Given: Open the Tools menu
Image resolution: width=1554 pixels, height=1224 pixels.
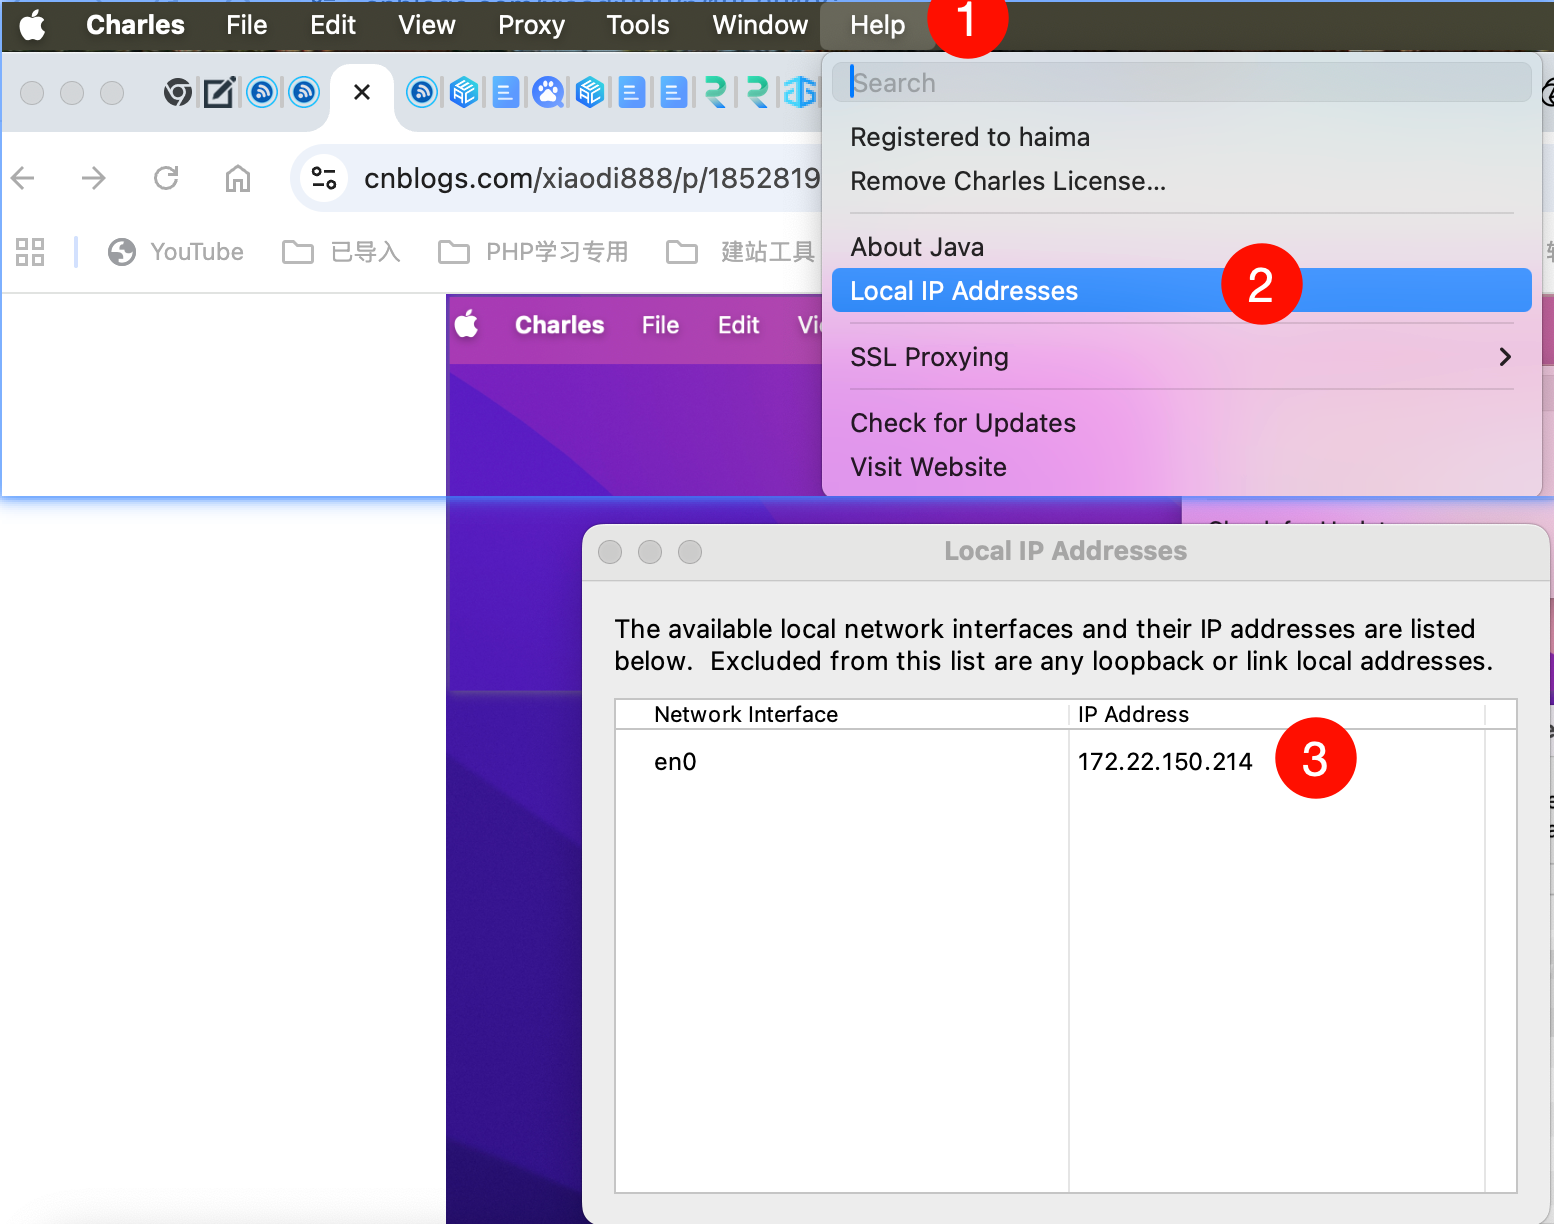Looking at the screenshot, I should (638, 25).
